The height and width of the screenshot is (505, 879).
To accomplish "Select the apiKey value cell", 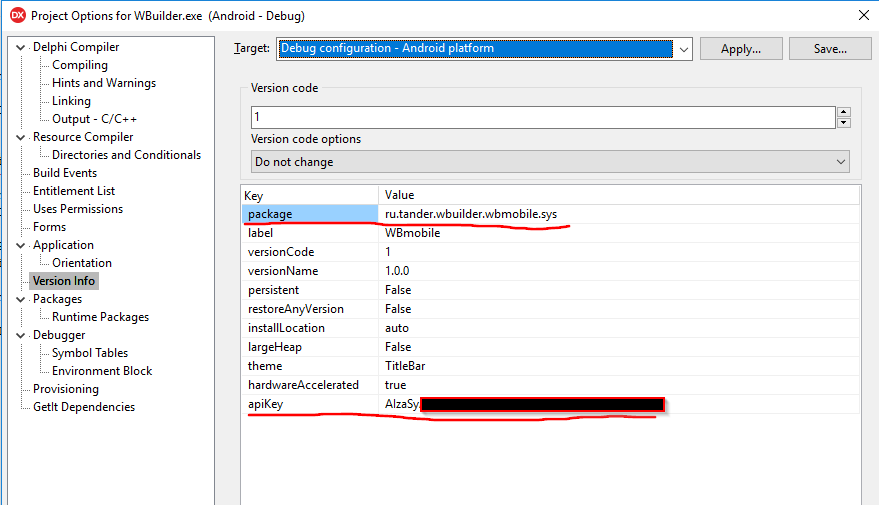I will pos(619,404).
